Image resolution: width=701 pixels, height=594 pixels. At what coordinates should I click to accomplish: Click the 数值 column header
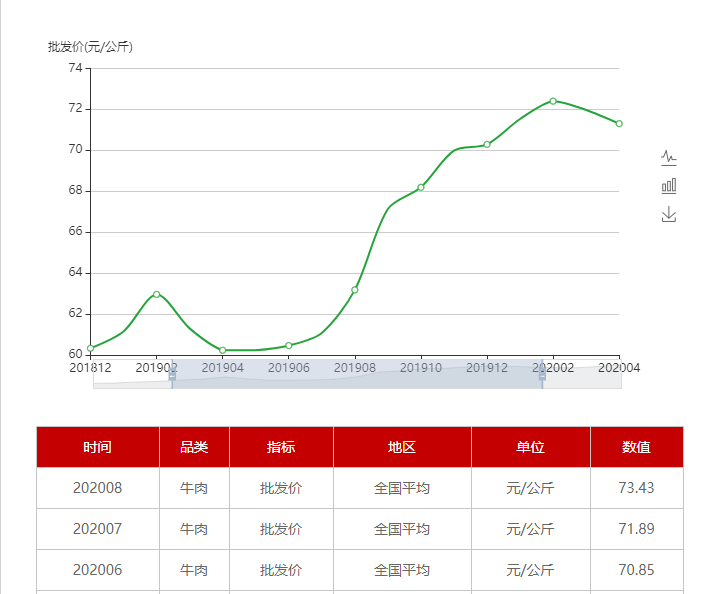636,447
